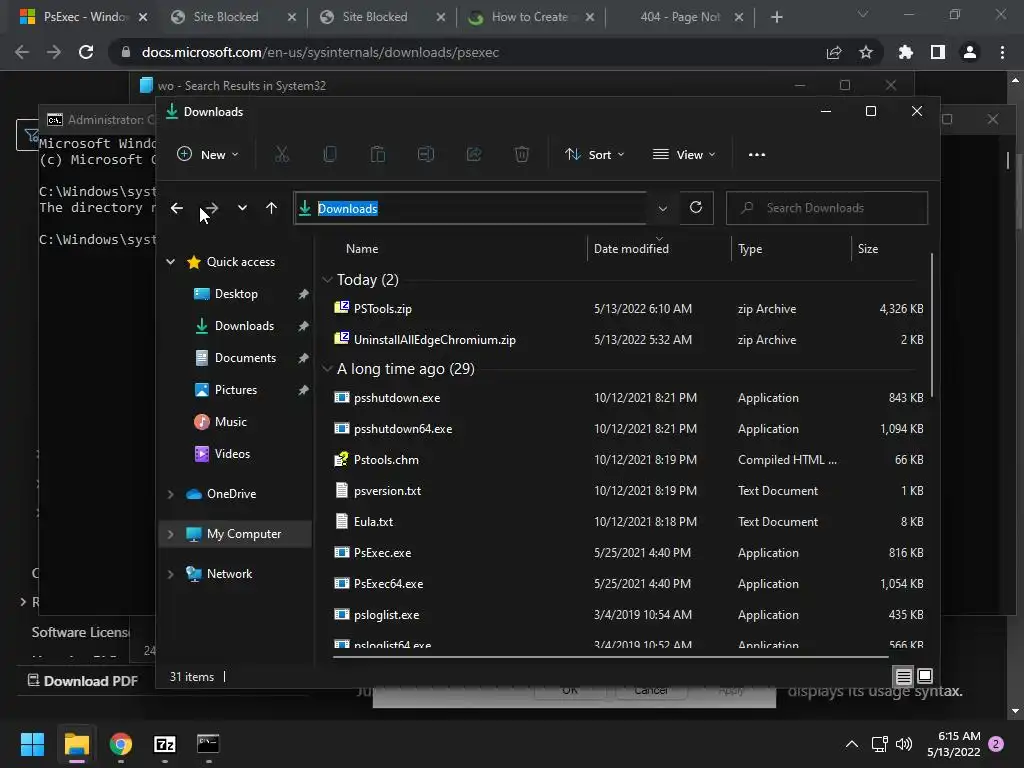This screenshot has width=1024, height=768.
Task: Click Chrome share page icon
Action: (x=834, y=52)
